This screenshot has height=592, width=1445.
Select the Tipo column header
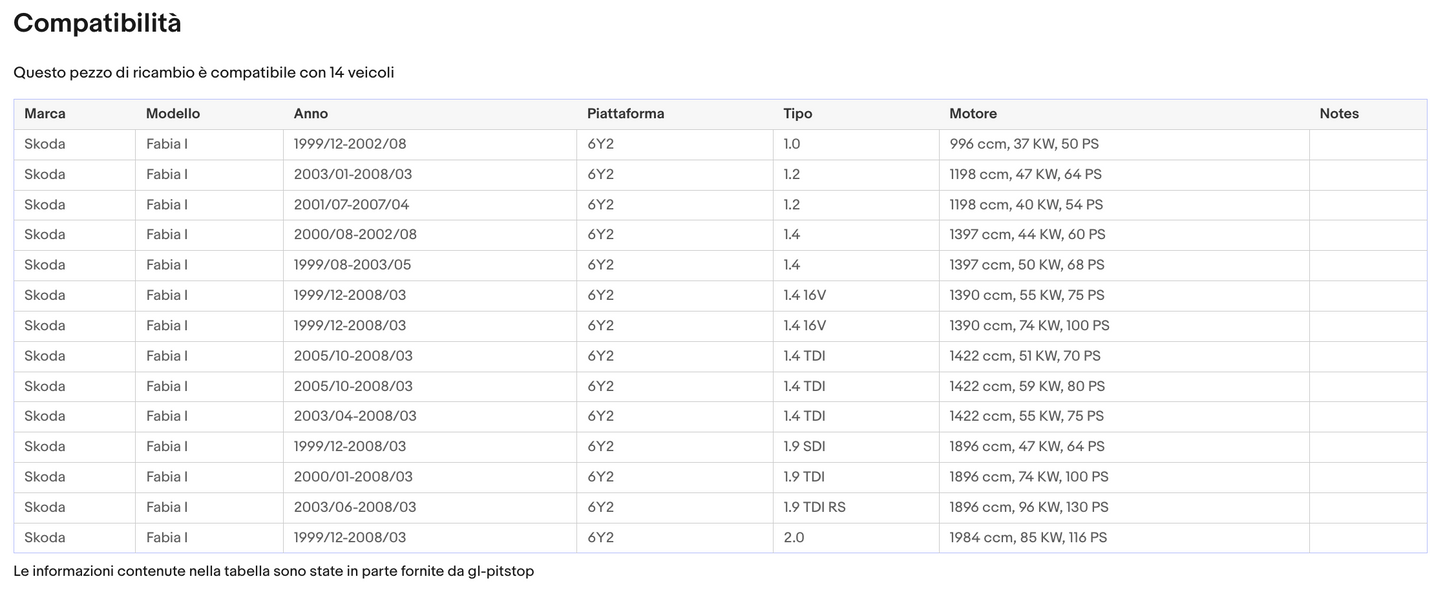pyautogui.click(x=798, y=114)
